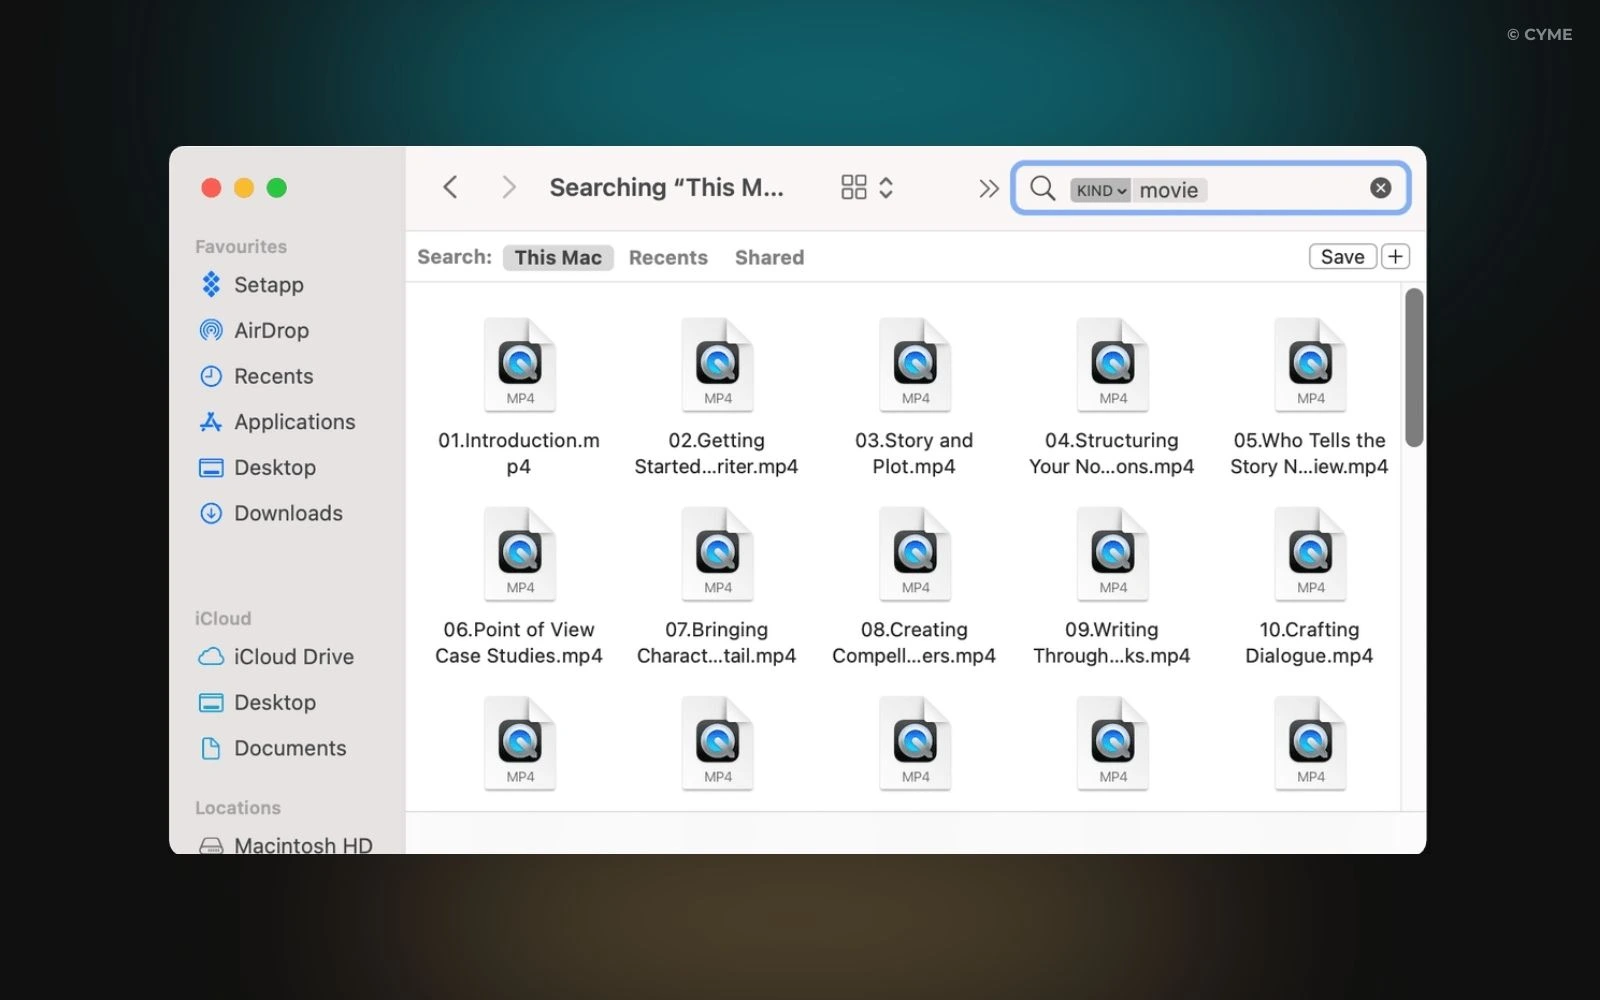Click the yellow minimize window button
This screenshot has height=1000, width=1600.
coord(244,188)
